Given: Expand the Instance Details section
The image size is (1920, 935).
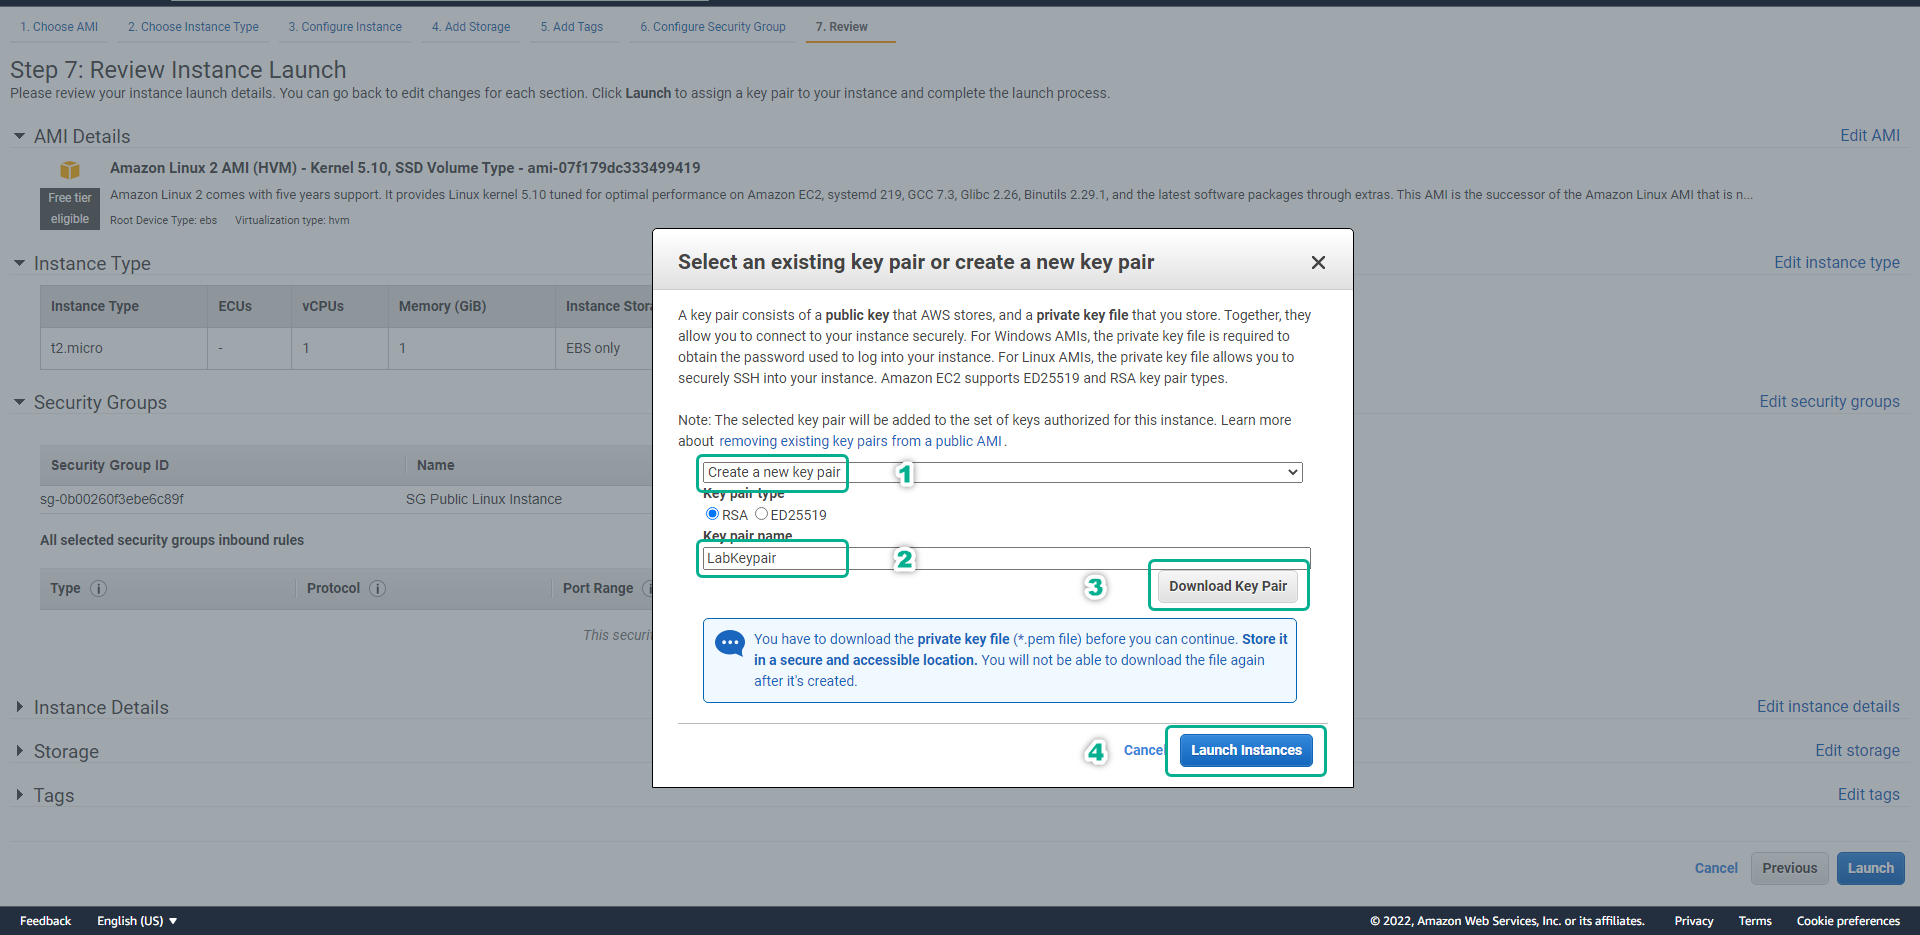Looking at the screenshot, I should pos(19,707).
